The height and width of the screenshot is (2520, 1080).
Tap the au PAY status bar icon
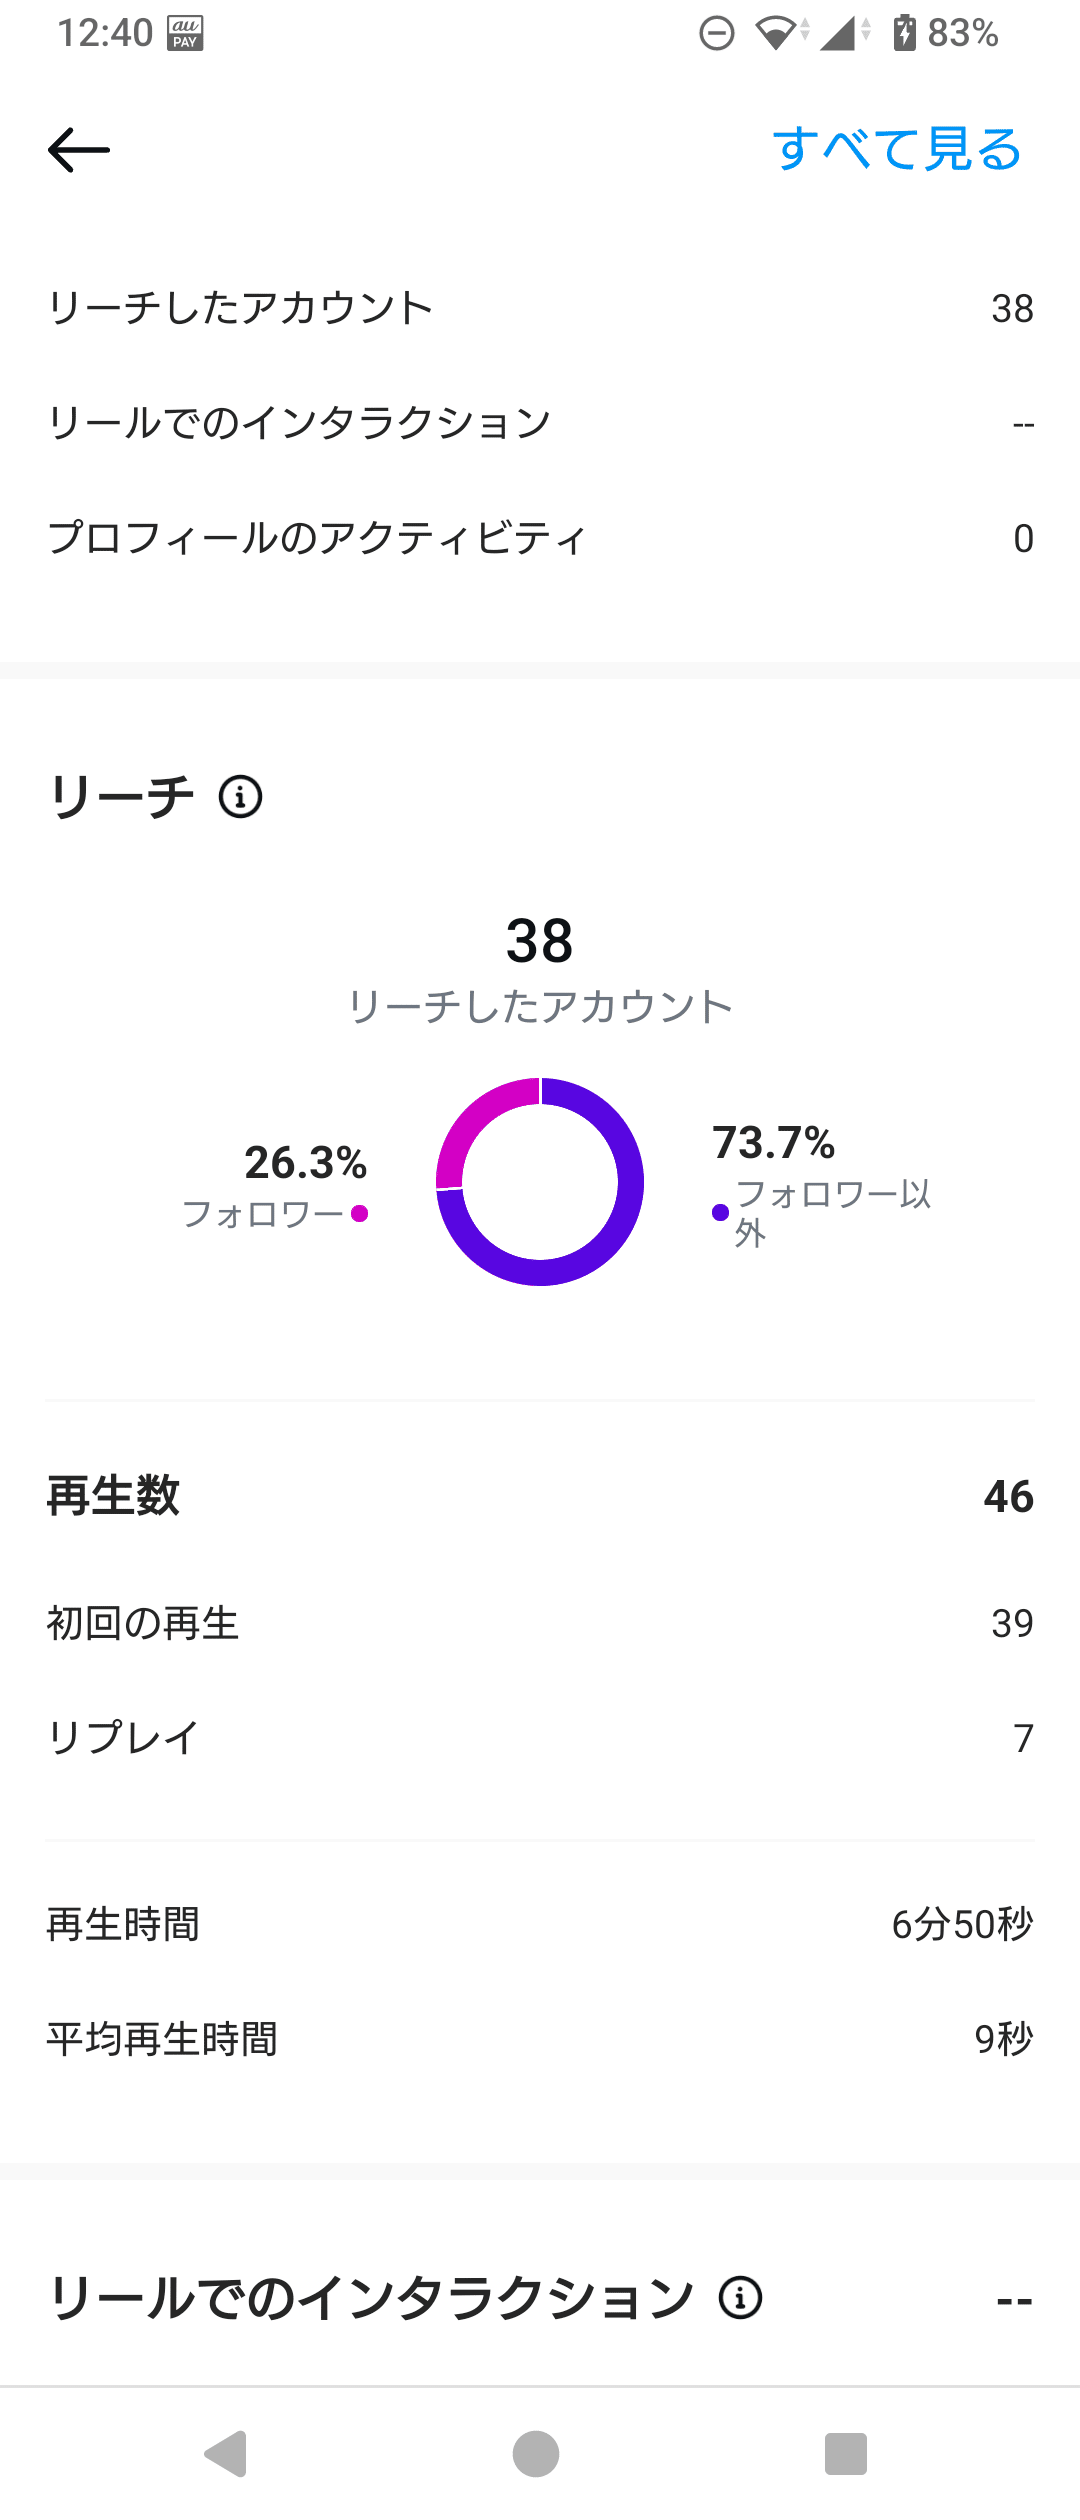185,33
